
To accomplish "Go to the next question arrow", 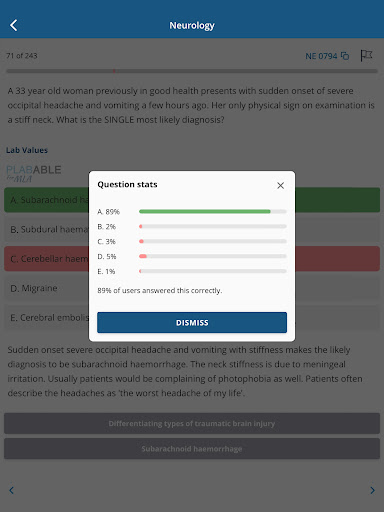I will (x=372, y=490).
